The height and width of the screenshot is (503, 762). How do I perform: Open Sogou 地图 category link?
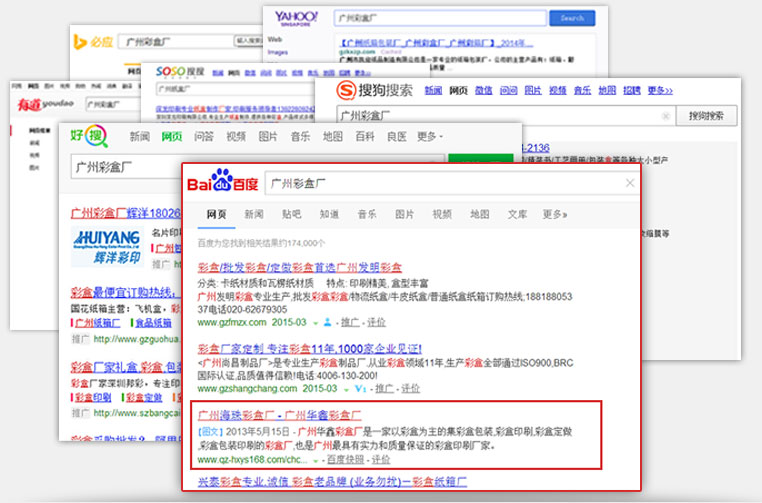click(x=607, y=90)
